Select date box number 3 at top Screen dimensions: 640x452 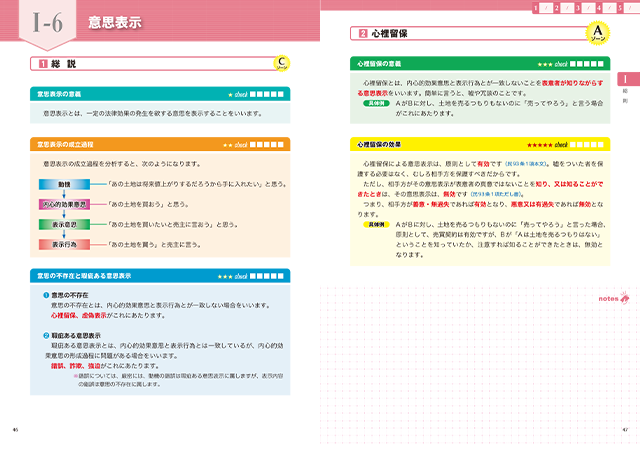585,8
